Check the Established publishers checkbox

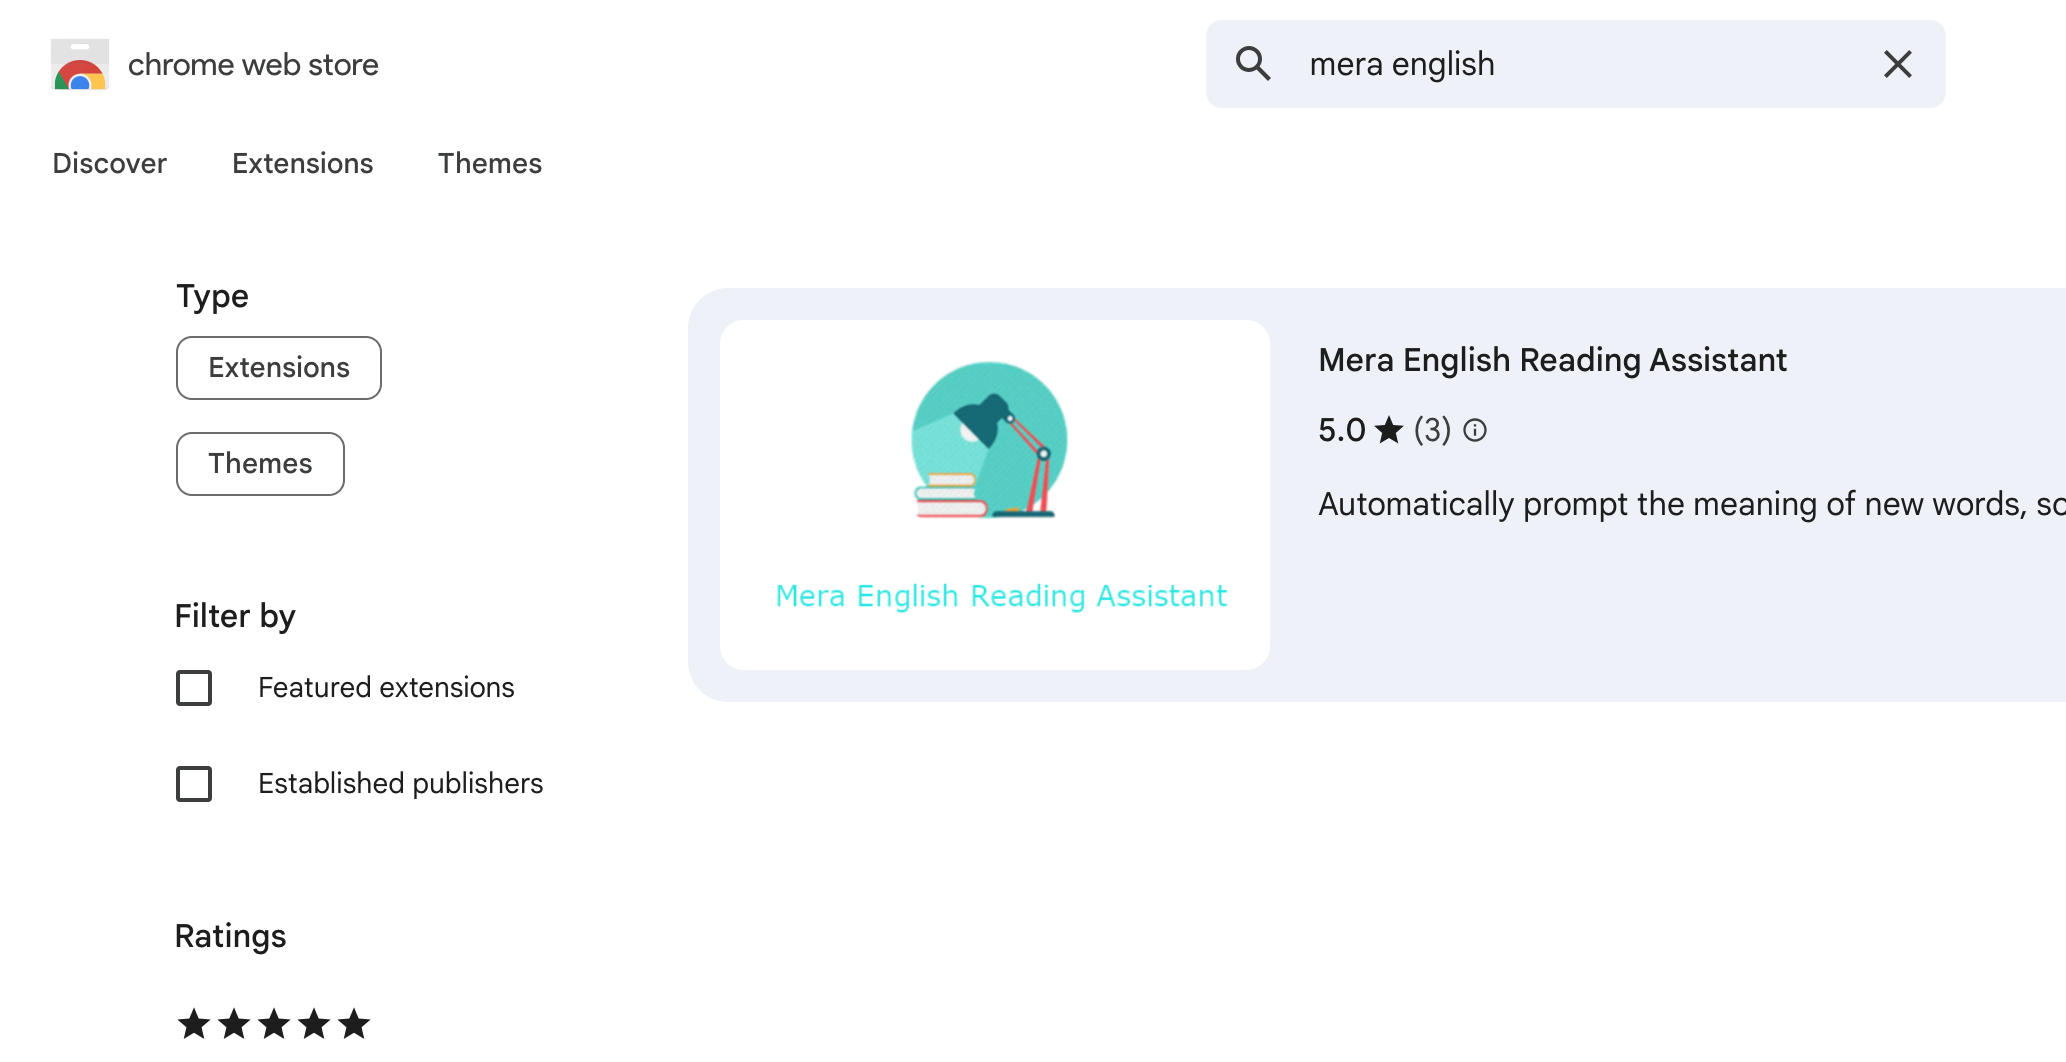(194, 784)
